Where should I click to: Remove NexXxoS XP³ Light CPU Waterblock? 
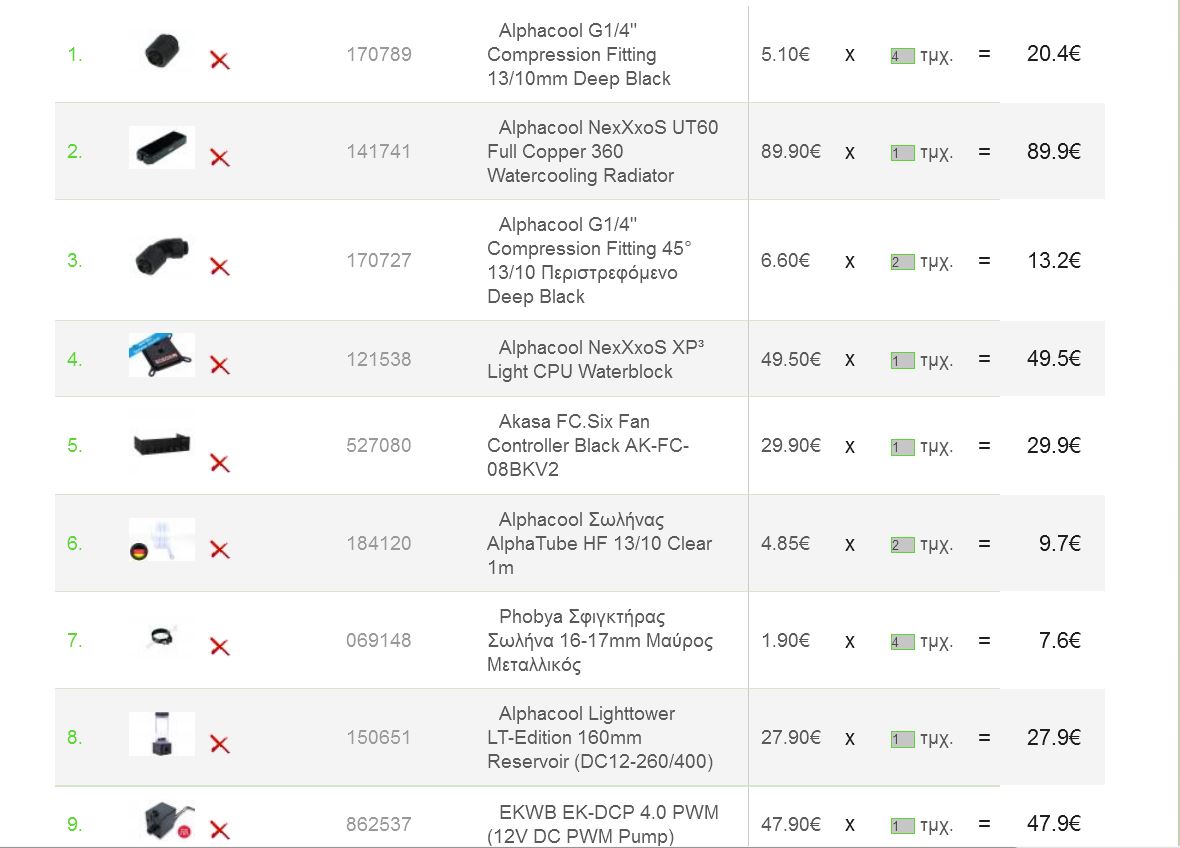(x=220, y=365)
